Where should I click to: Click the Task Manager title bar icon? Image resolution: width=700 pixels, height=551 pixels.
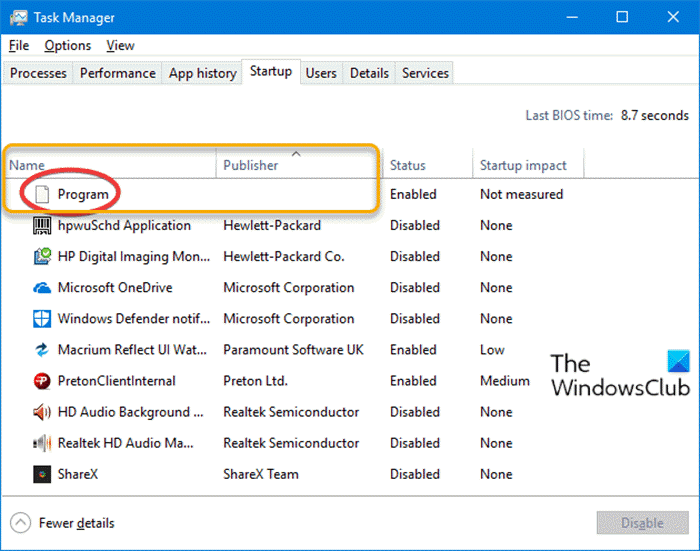pos(18,17)
